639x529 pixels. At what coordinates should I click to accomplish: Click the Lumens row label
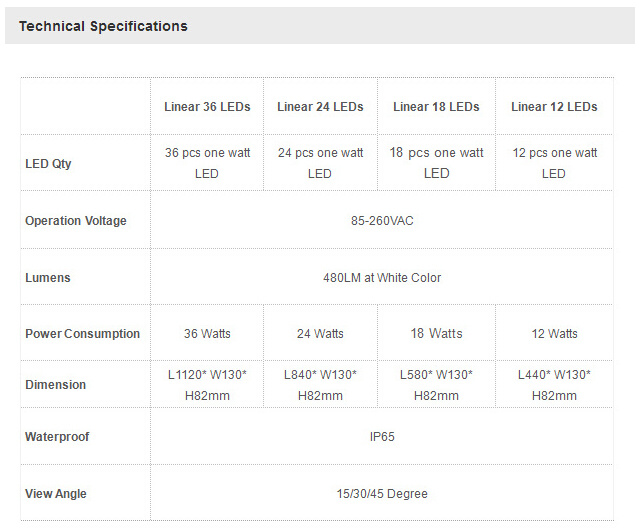point(48,277)
